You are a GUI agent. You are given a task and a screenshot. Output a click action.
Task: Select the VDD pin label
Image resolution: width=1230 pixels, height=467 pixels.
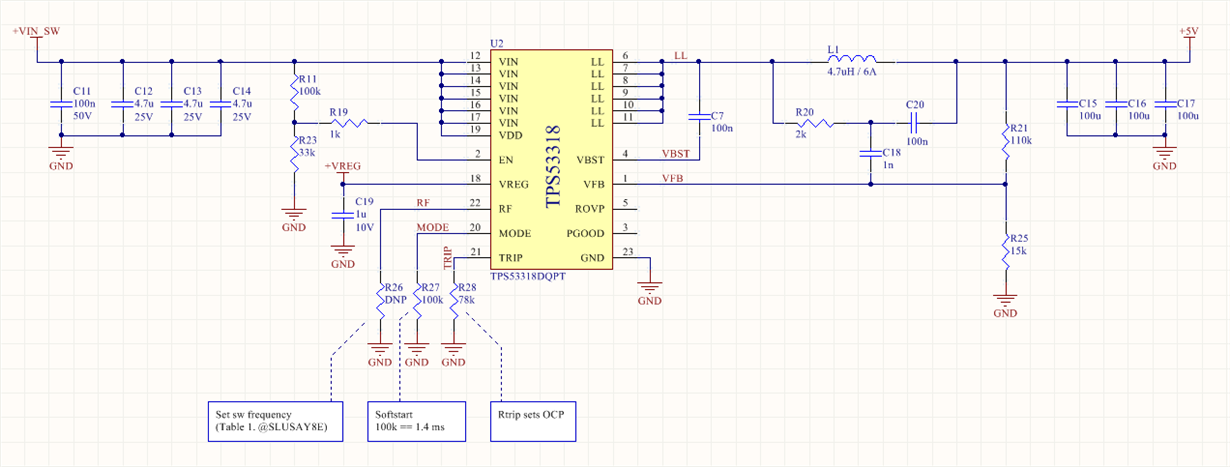pos(510,134)
